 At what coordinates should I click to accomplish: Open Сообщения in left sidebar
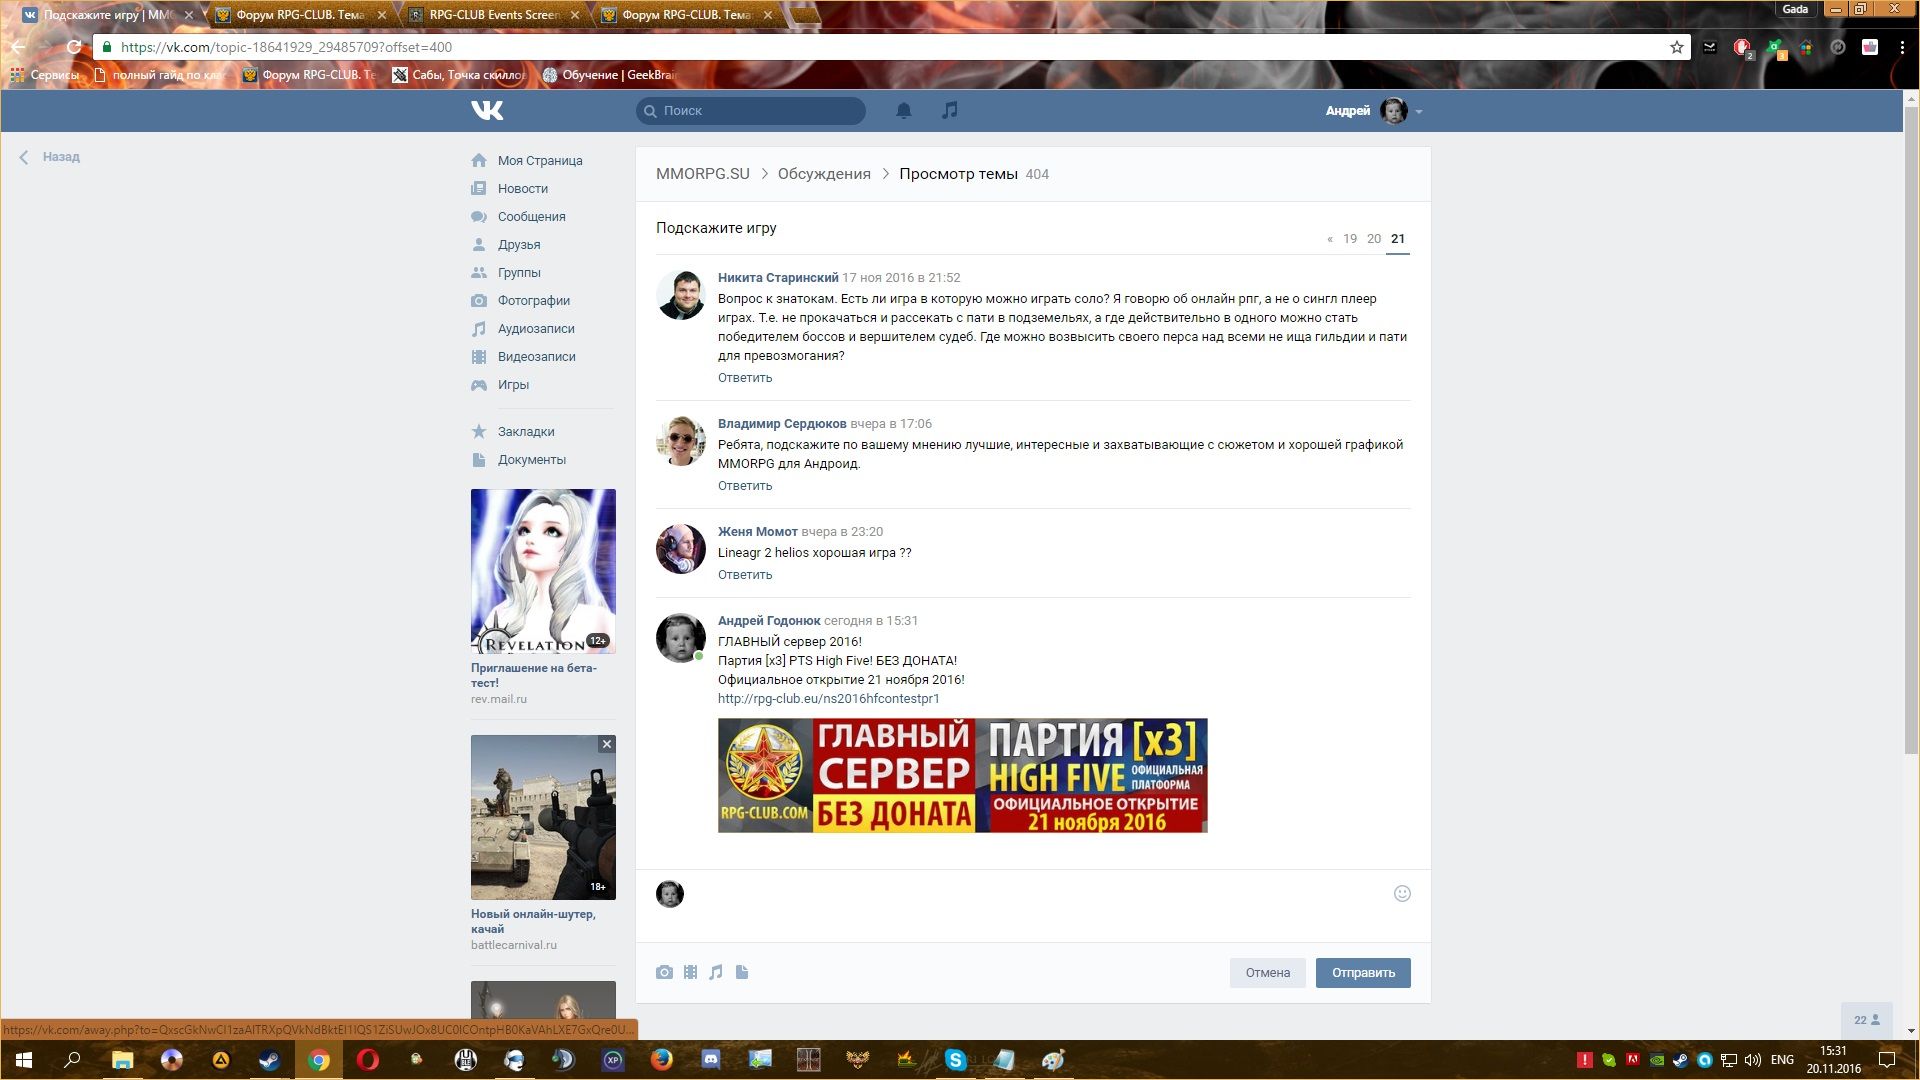click(531, 216)
